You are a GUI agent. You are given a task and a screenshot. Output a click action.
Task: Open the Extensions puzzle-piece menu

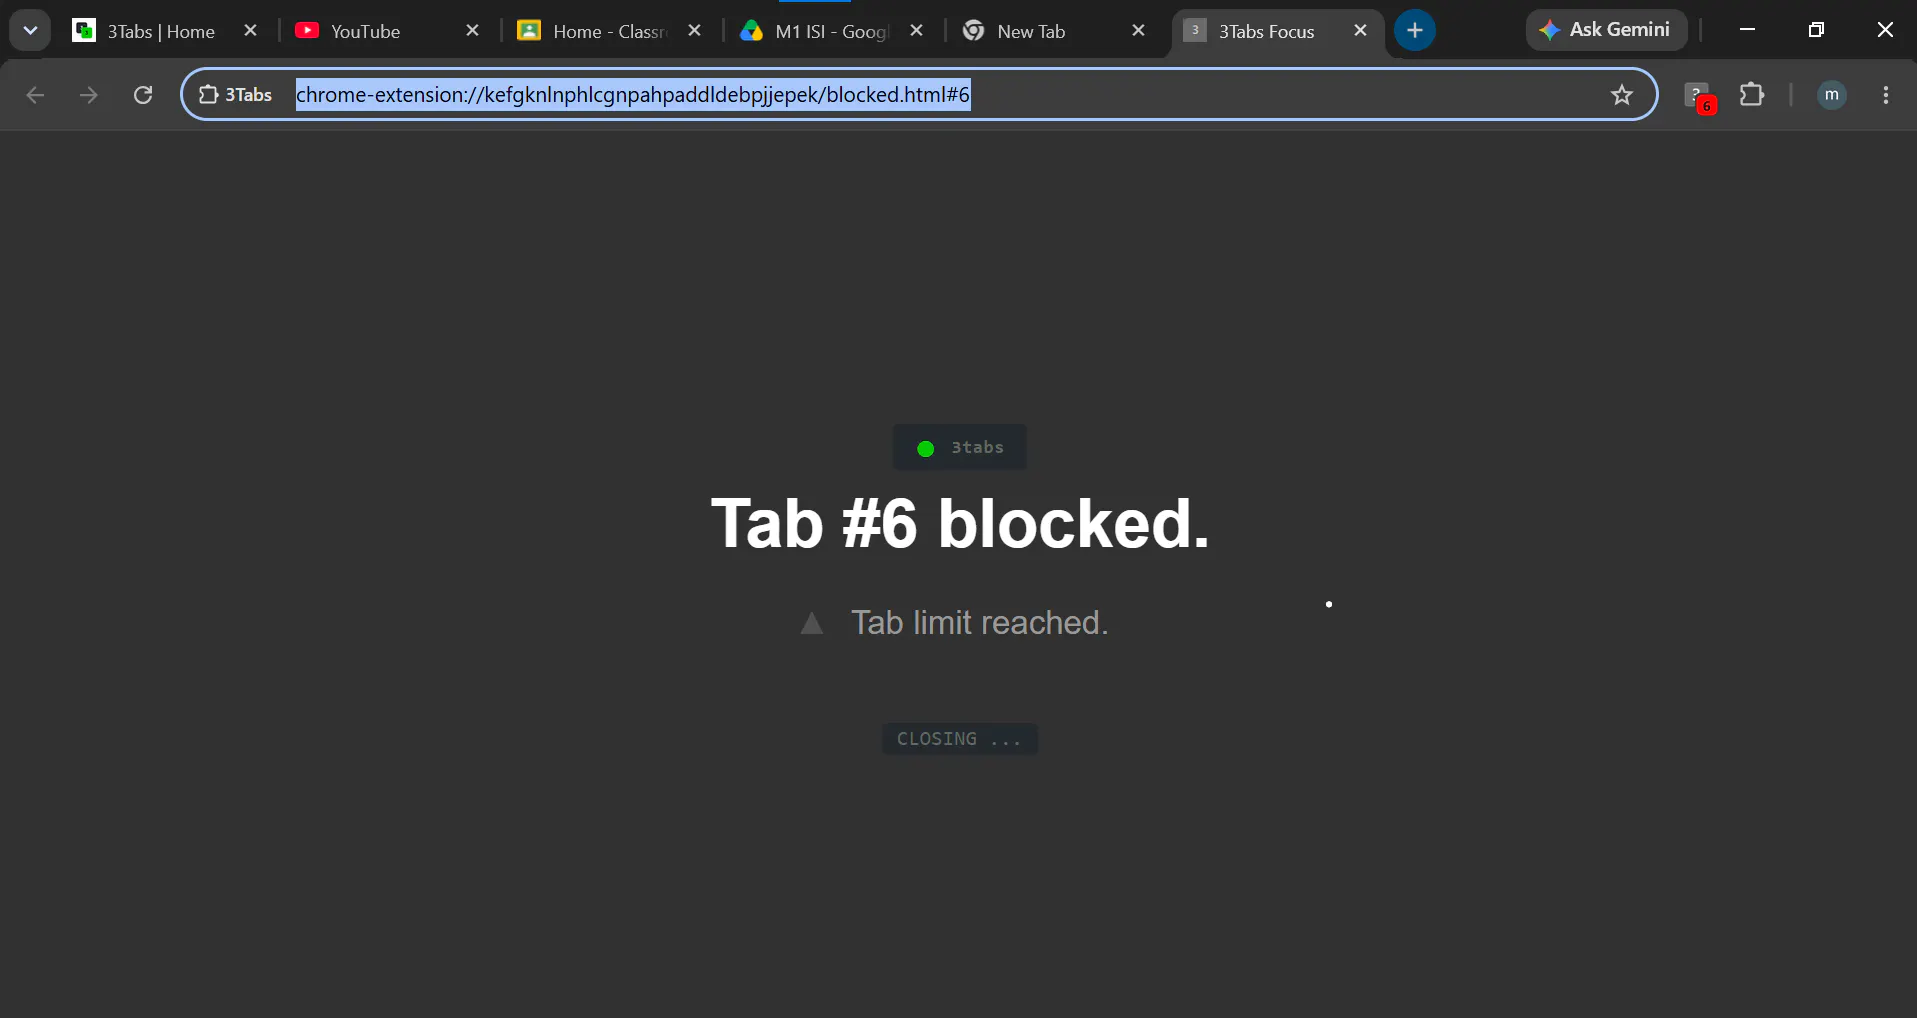click(x=1752, y=95)
